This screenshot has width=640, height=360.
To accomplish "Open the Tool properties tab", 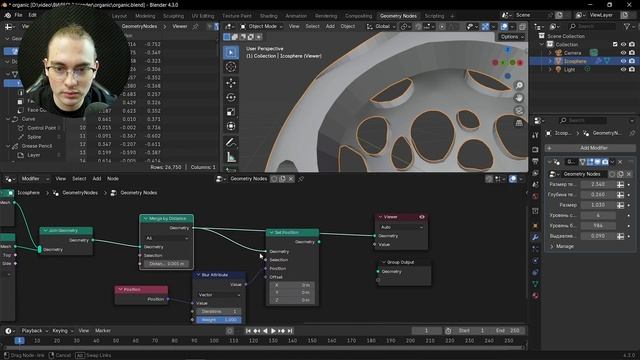I will (x=535, y=136).
